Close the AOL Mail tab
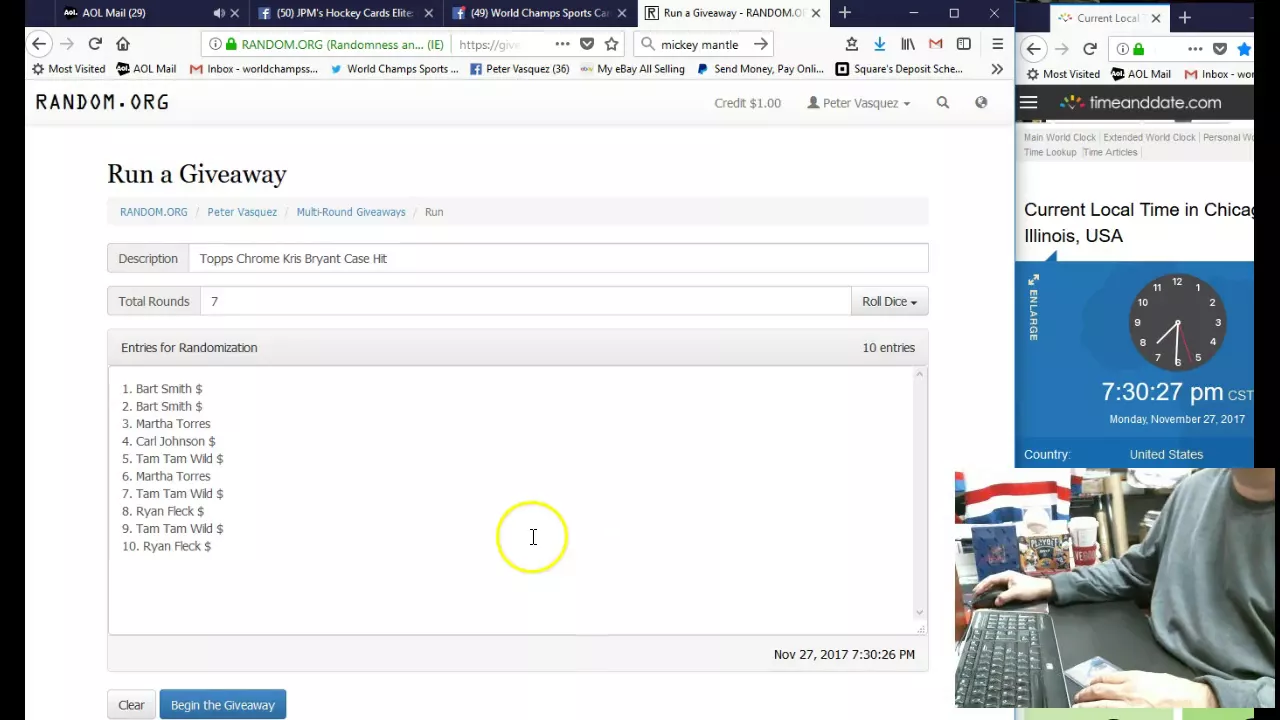The image size is (1280, 720). (x=235, y=13)
